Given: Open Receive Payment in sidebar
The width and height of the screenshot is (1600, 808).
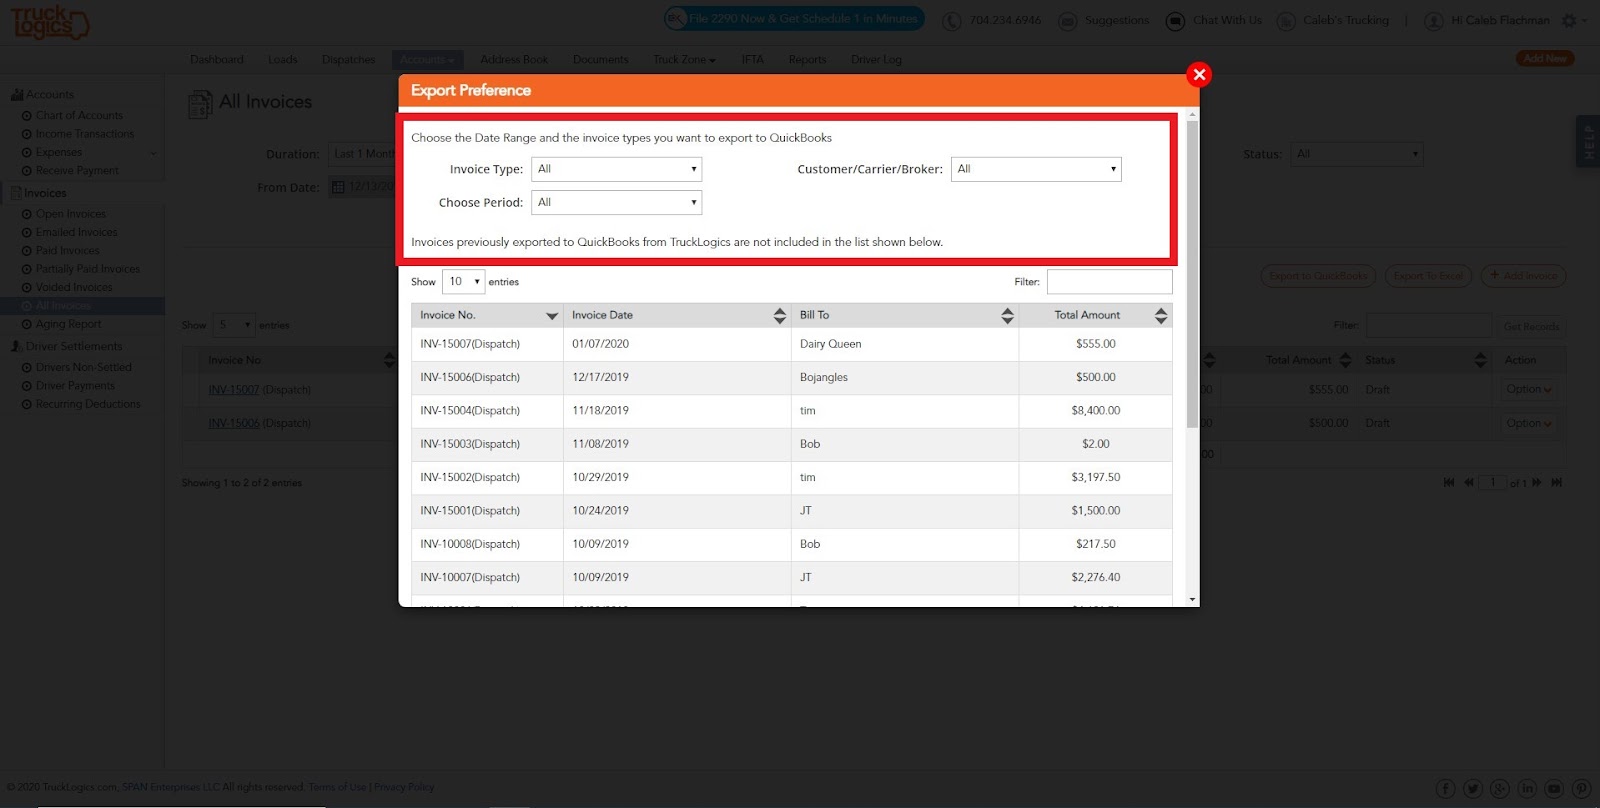Looking at the screenshot, I should click(x=77, y=171).
